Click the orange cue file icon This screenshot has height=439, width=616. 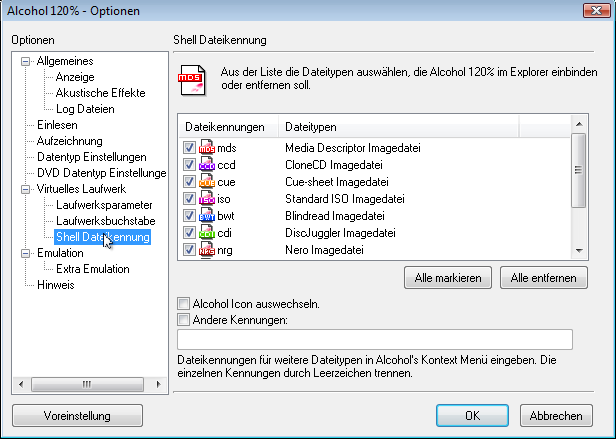[x=207, y=182]
